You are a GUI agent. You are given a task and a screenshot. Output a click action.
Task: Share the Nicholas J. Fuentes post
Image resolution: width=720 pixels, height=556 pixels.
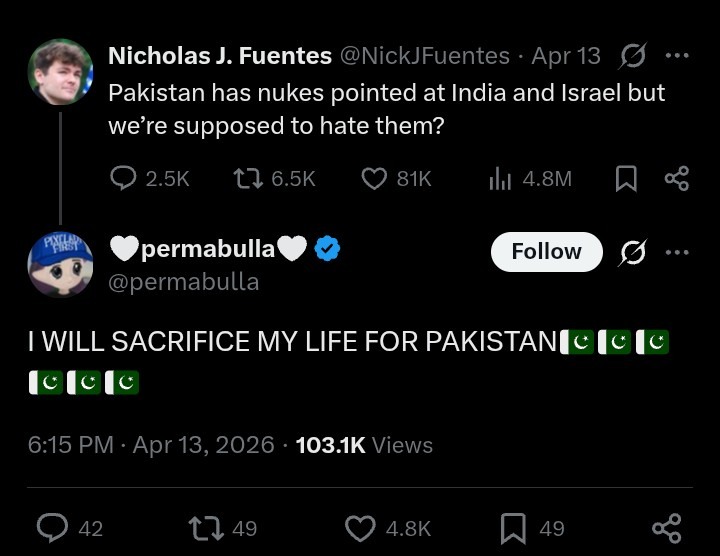[x=677, y=178]
